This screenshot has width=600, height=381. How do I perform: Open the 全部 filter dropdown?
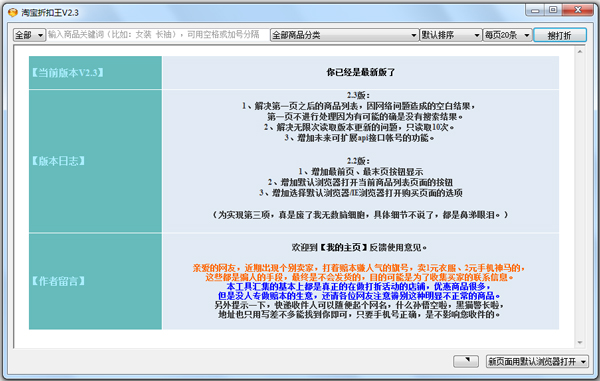pyautogui.click(x=29, y=35)
